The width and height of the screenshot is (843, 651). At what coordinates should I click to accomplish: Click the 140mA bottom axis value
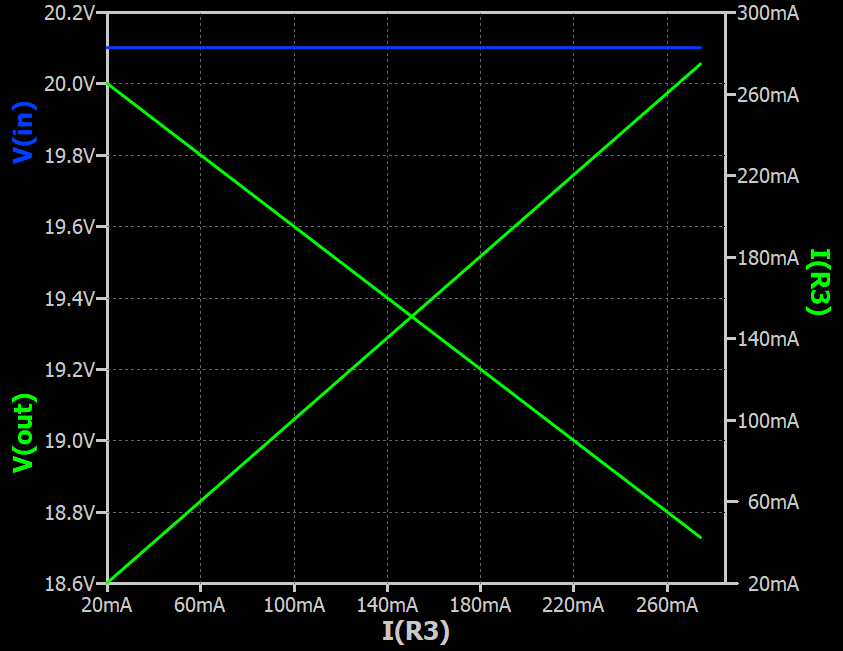(x=387, y=605)
